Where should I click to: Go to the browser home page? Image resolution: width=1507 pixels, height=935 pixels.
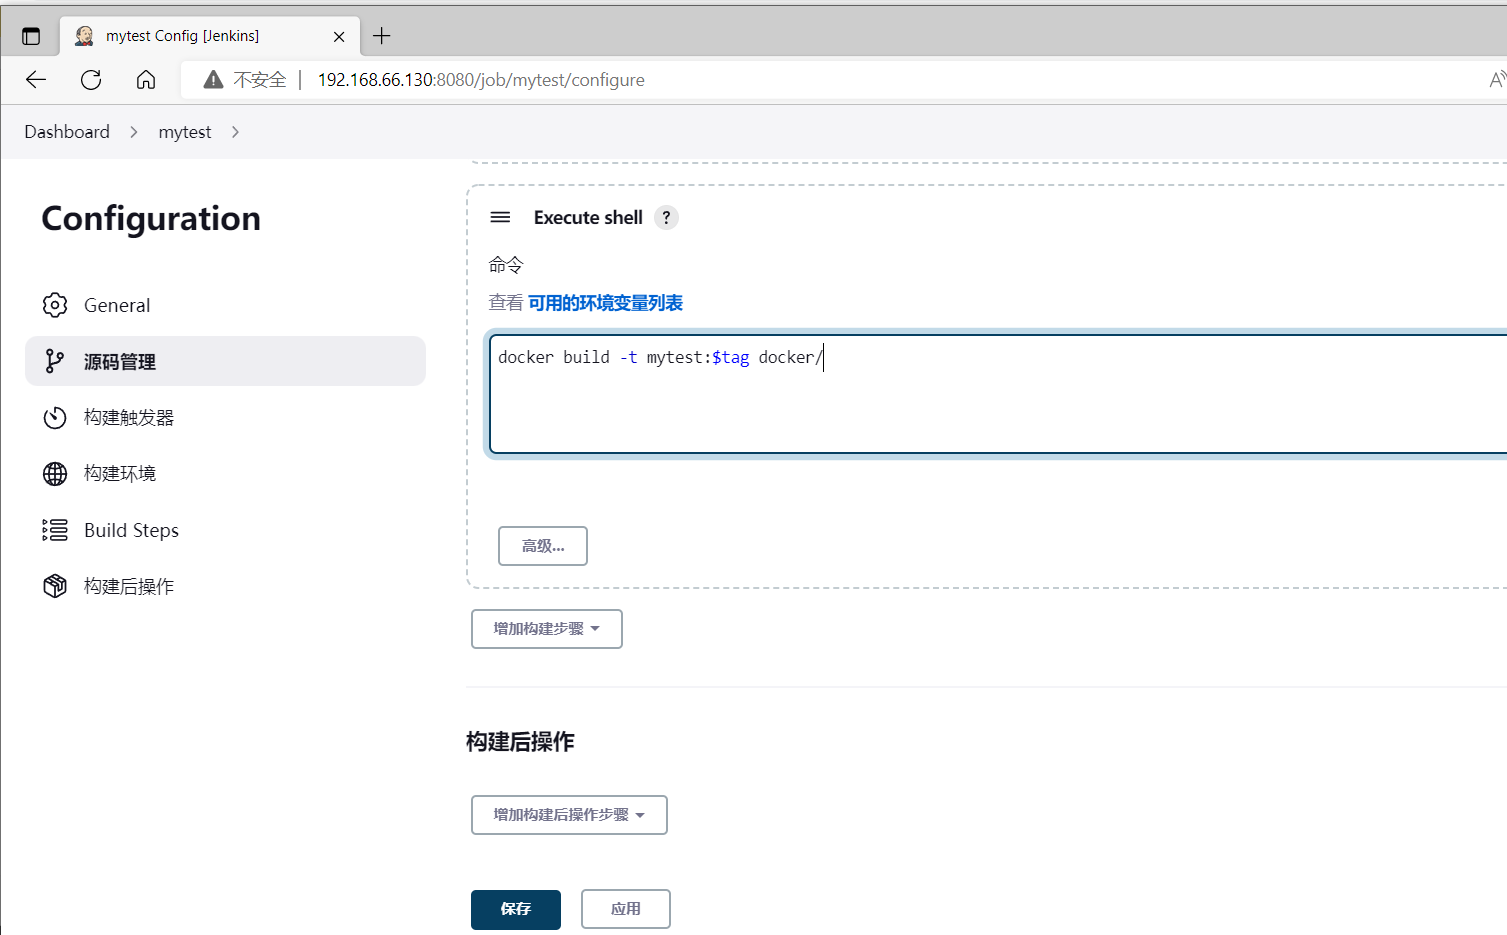pos(146,80)
